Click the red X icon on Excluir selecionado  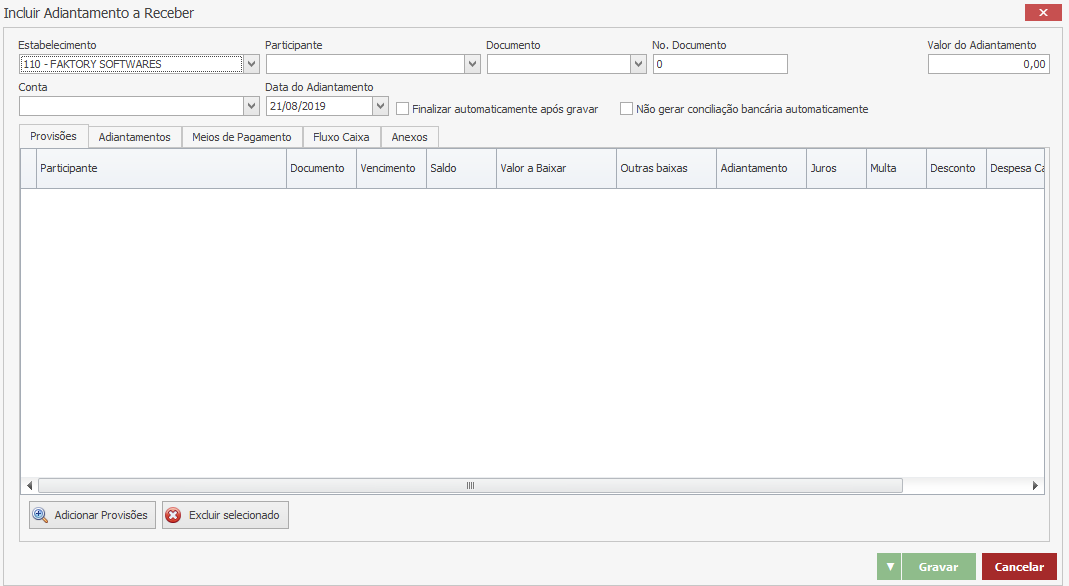point(174,515)
